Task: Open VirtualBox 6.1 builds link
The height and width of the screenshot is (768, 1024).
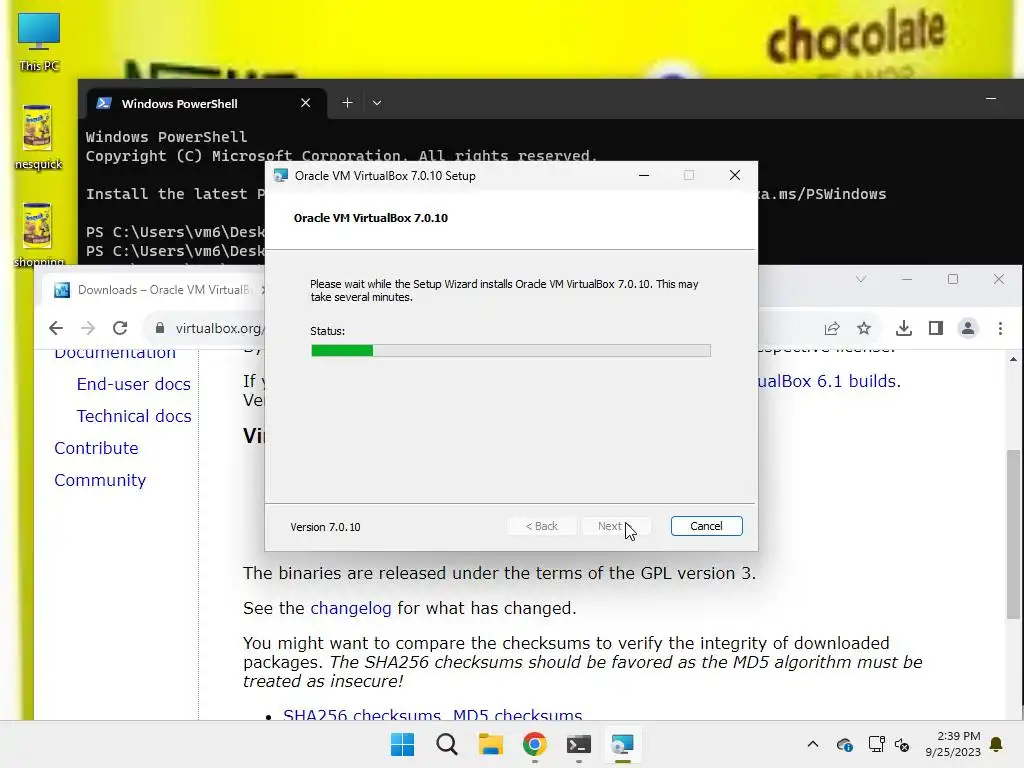Action: pos(828,381)
